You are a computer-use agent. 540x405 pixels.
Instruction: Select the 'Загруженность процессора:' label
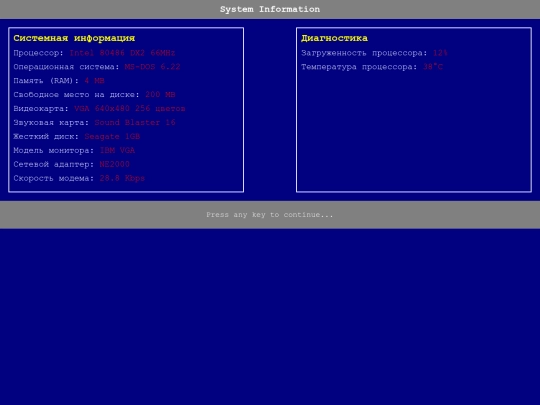[x=364, y=53]
